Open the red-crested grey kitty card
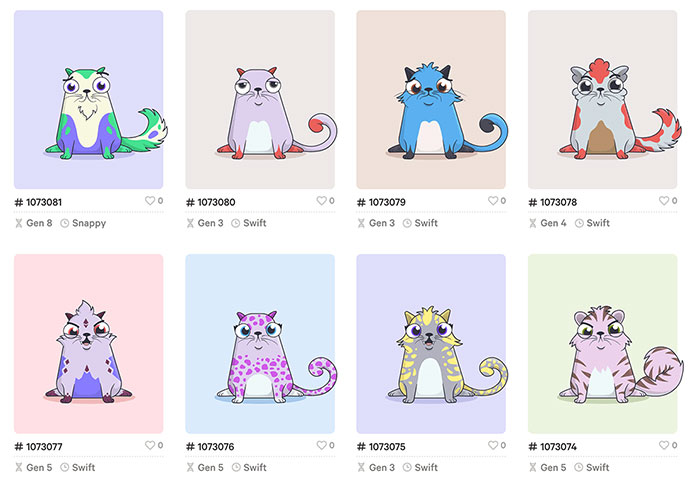Screen dimensions: 700x486 (x=602, y=100)
